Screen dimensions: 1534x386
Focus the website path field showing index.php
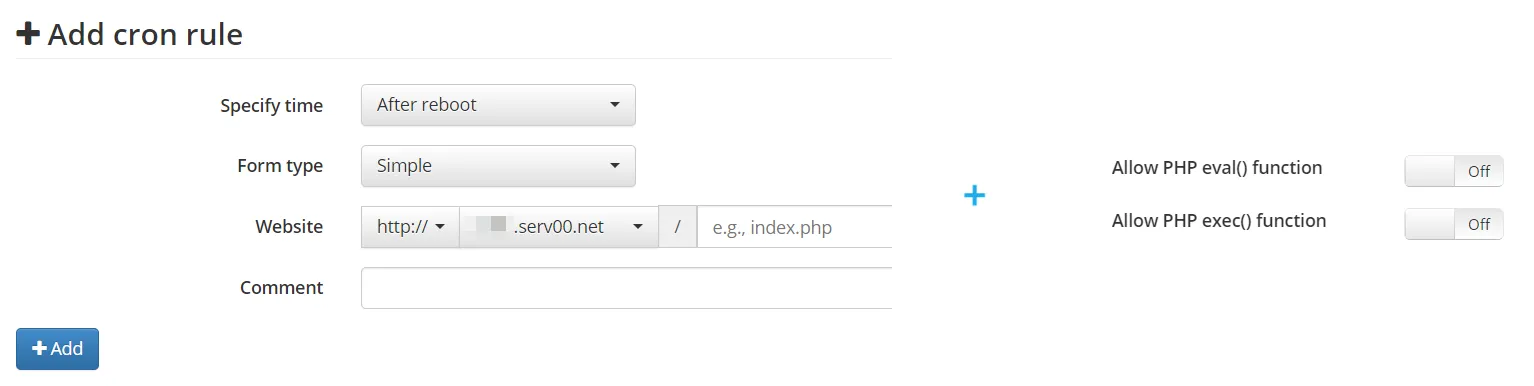click(794, 227)
